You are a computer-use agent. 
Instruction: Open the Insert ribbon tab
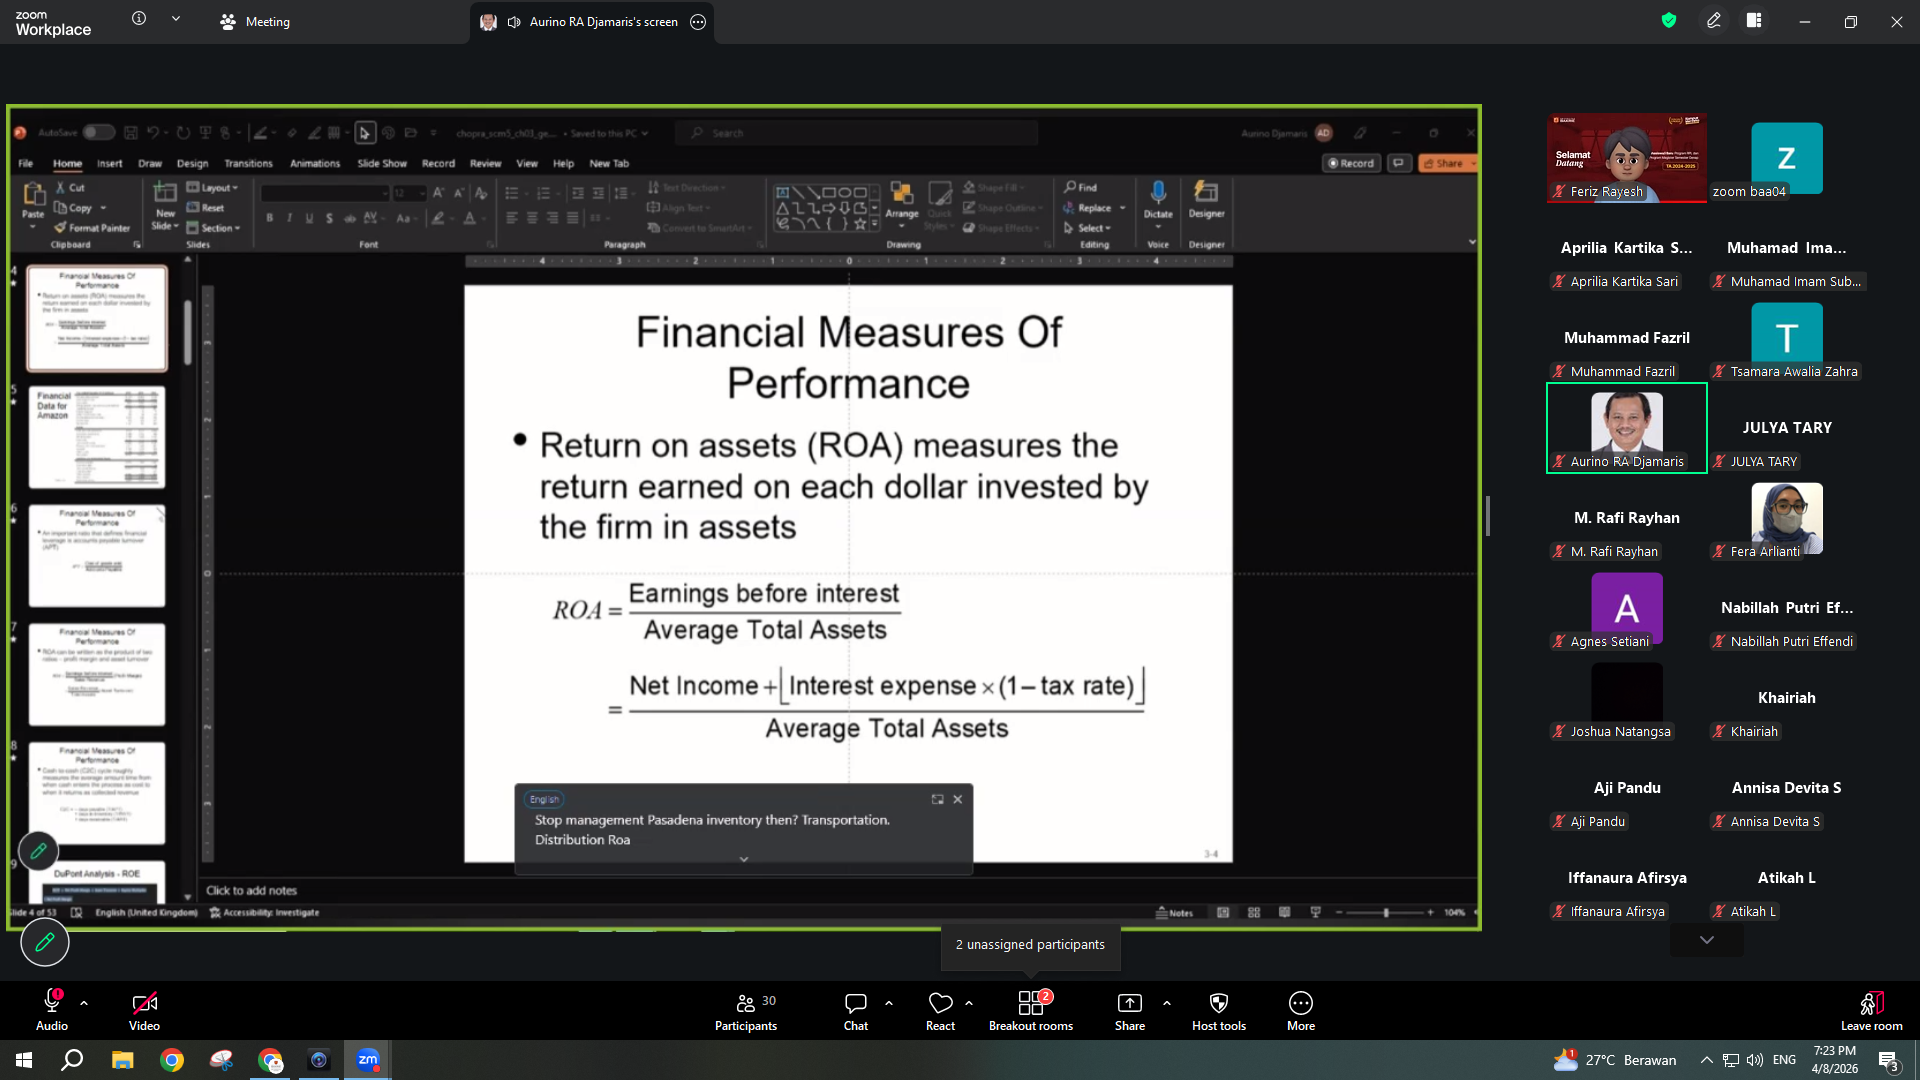point(110,163)
